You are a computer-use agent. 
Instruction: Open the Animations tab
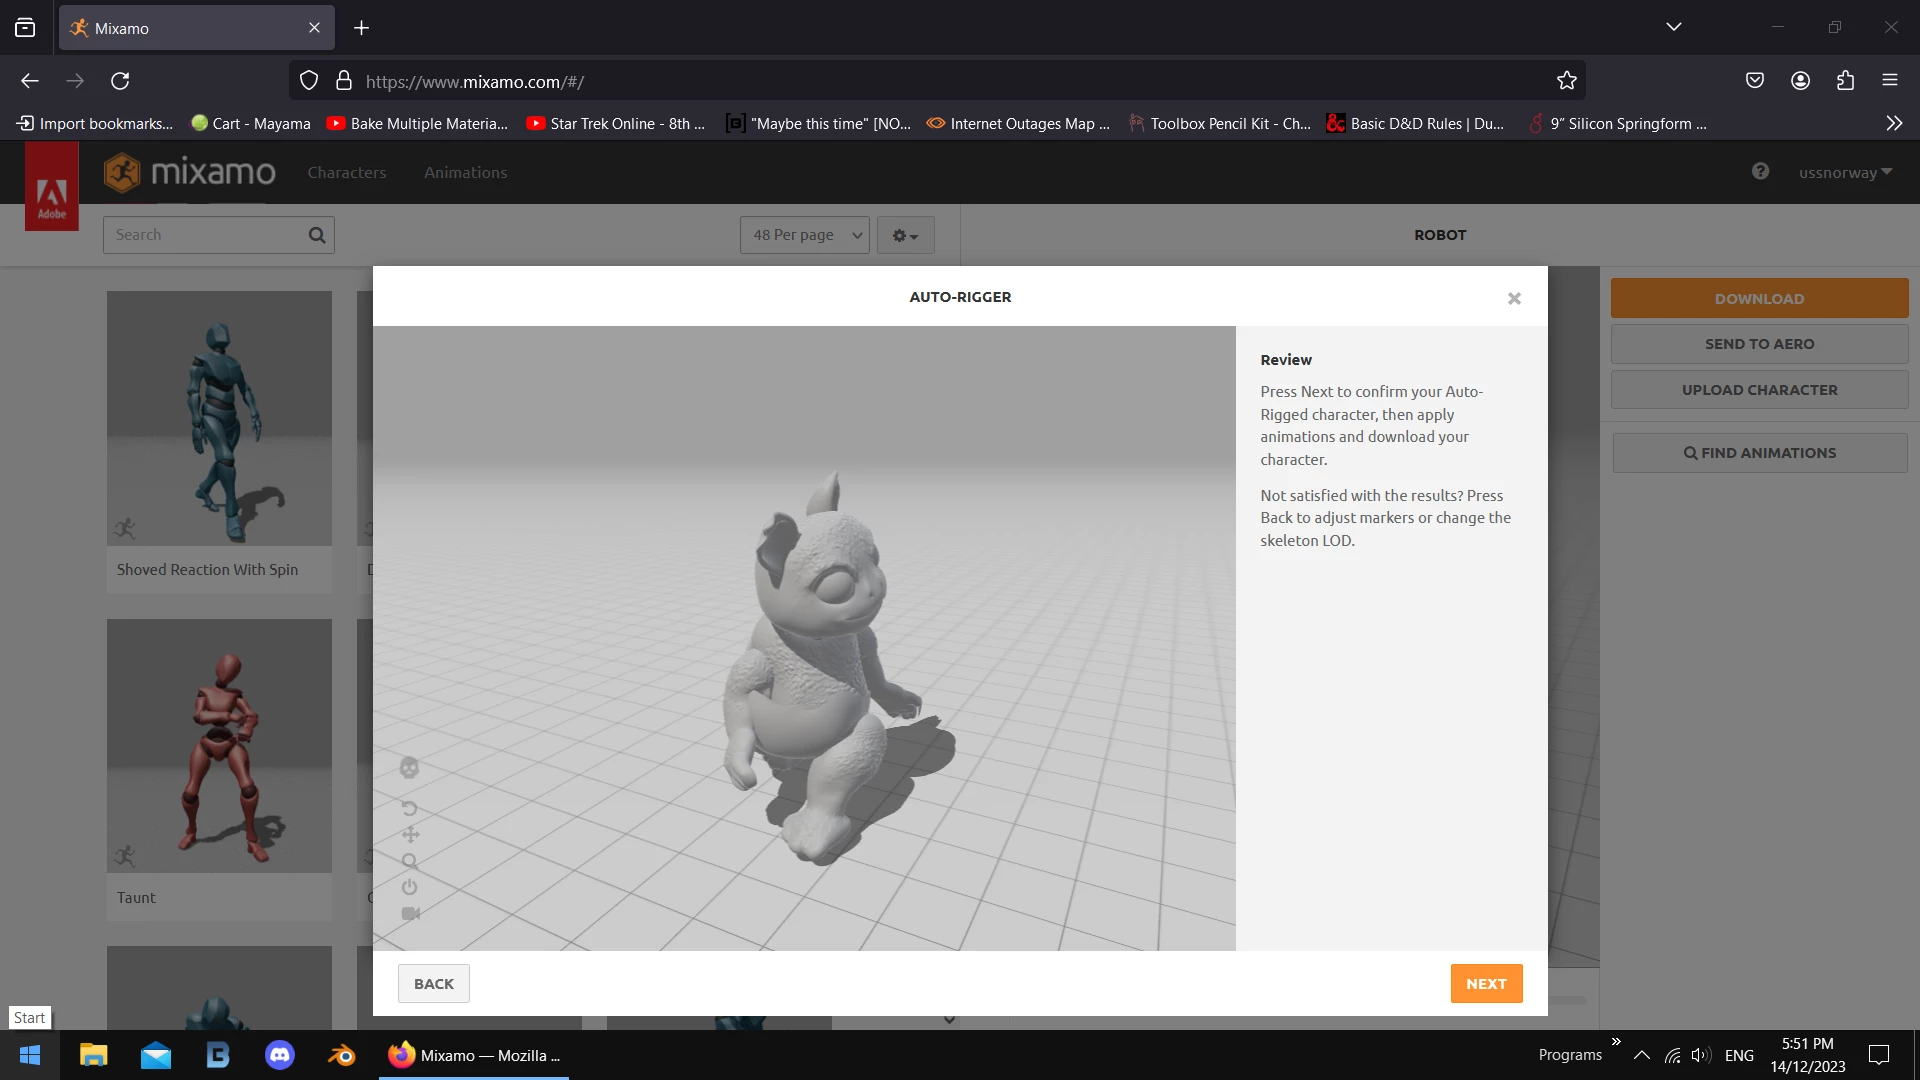point(465,173)
